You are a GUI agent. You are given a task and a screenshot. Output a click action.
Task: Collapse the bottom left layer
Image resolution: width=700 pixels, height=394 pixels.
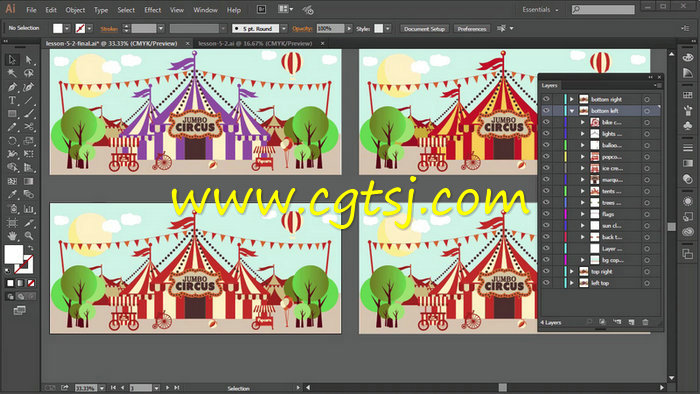pyautogui.click(x=571, y=111)
